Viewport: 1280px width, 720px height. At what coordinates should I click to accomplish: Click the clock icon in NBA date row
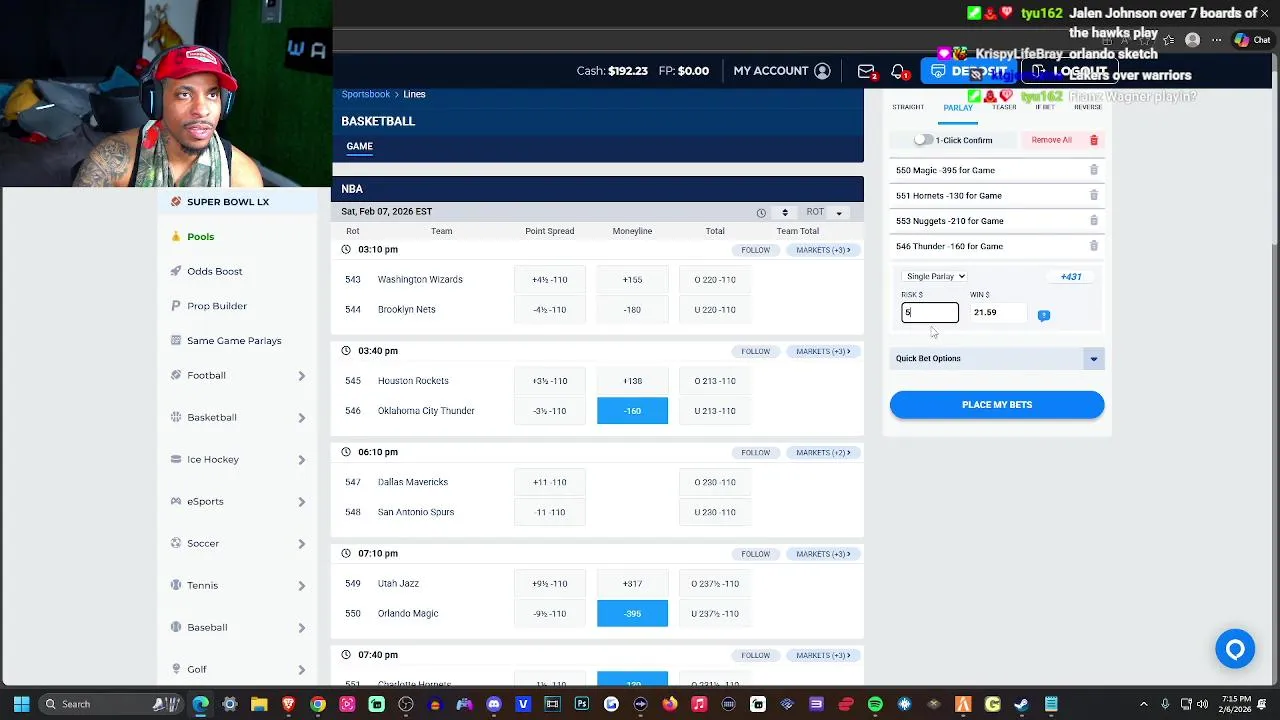point(761,212)
